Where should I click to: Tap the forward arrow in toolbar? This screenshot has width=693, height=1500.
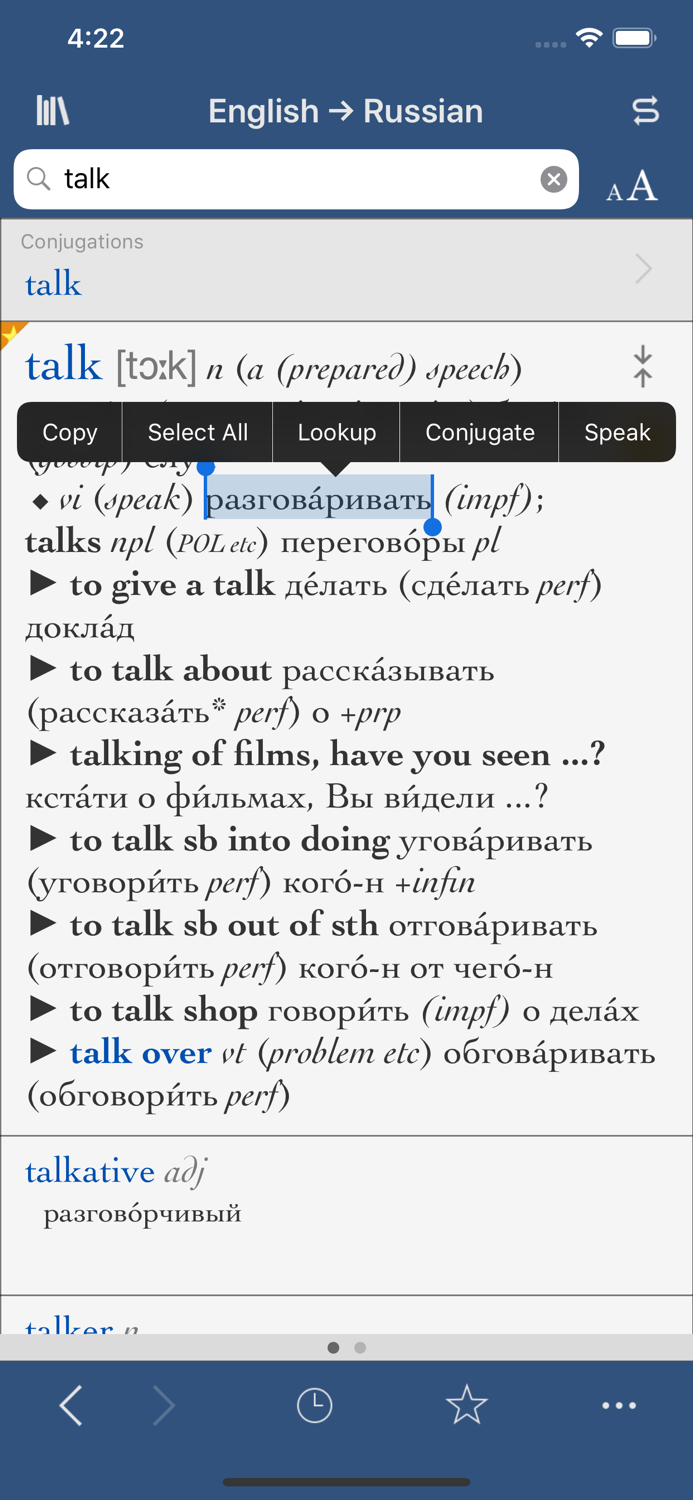tap(164, 1406)
